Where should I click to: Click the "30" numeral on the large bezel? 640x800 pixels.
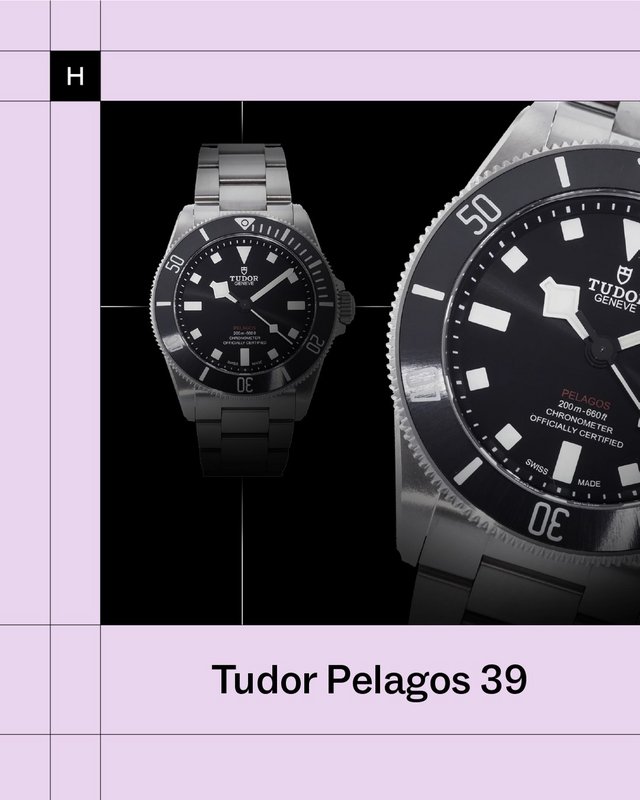[x=548, y=521]
